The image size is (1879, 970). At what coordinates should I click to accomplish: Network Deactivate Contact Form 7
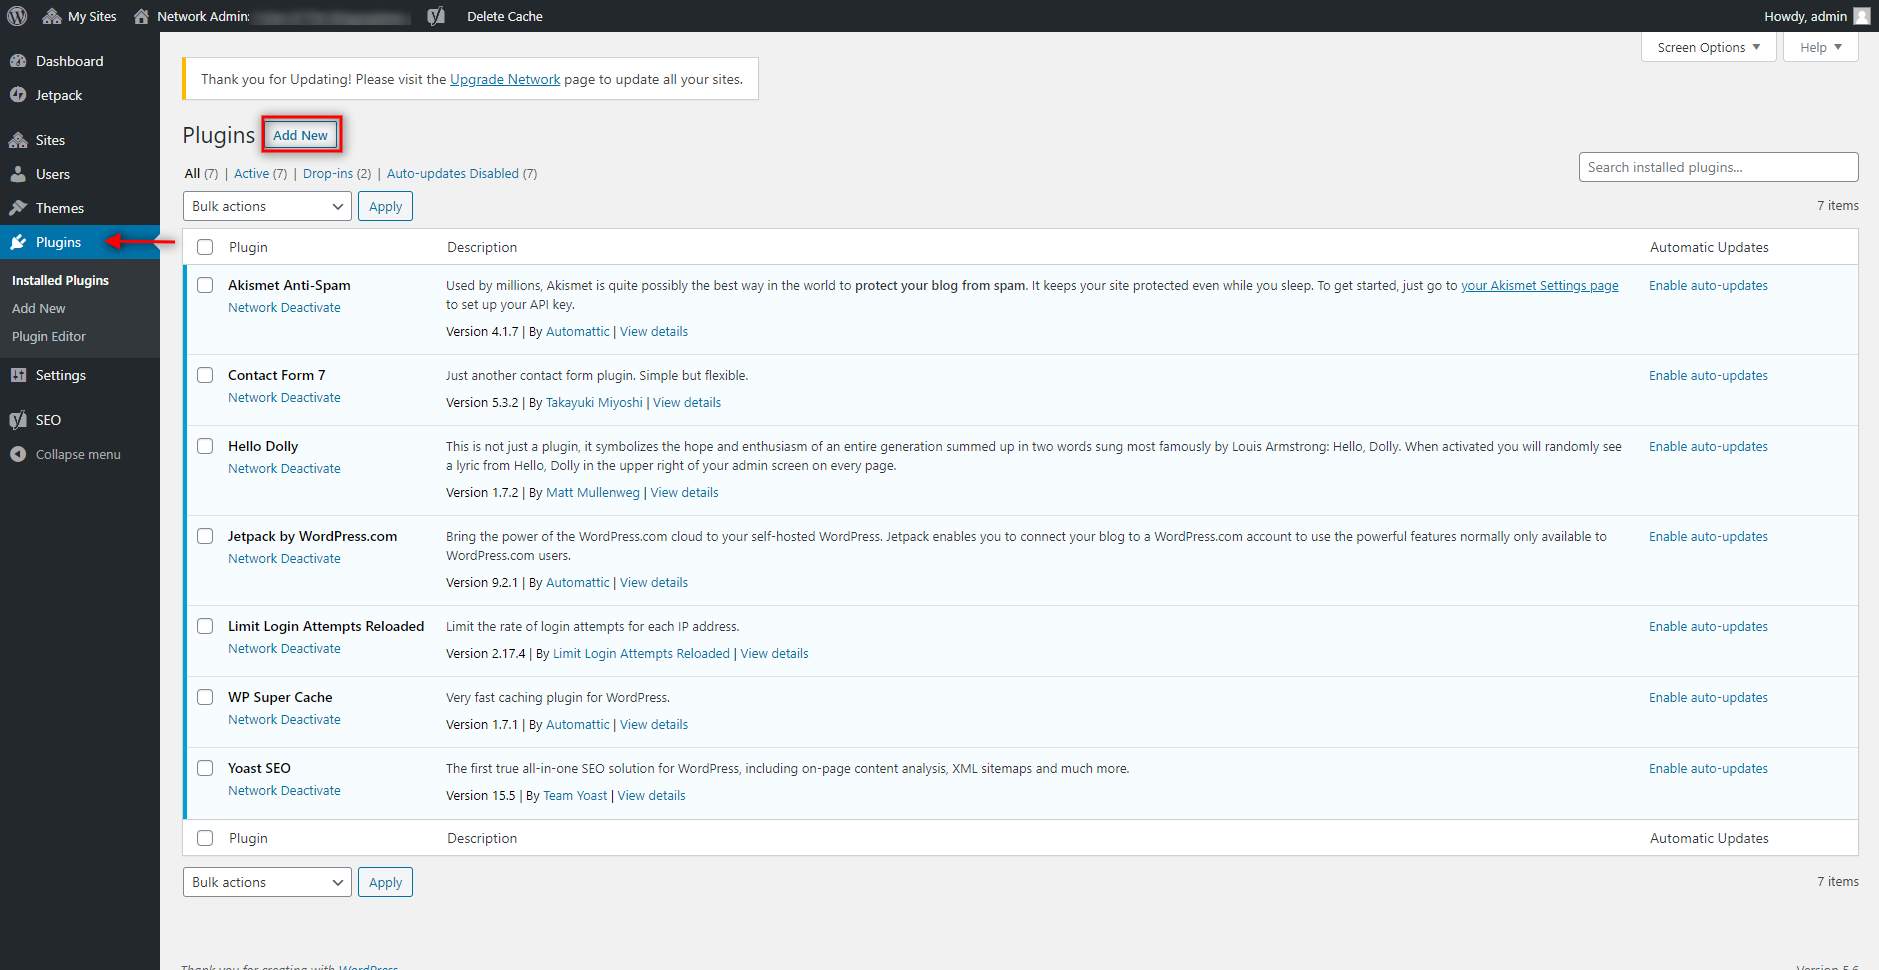click(x=284, y=398)
